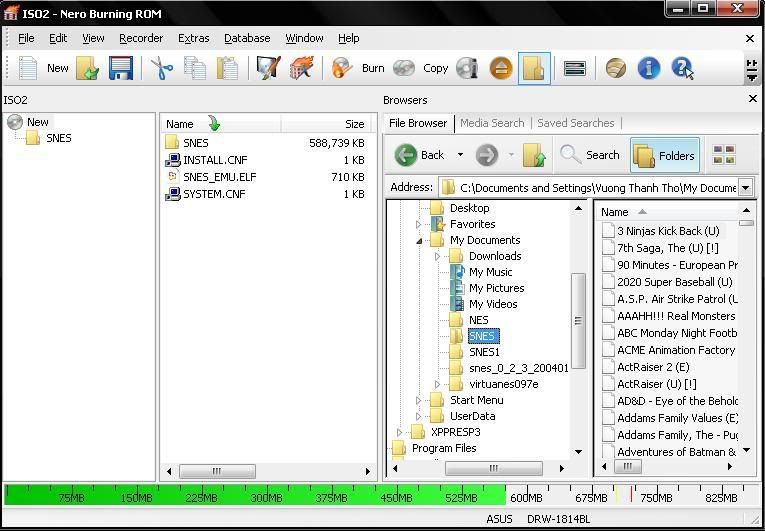Sort compilation by Name column header

[221, 124]
